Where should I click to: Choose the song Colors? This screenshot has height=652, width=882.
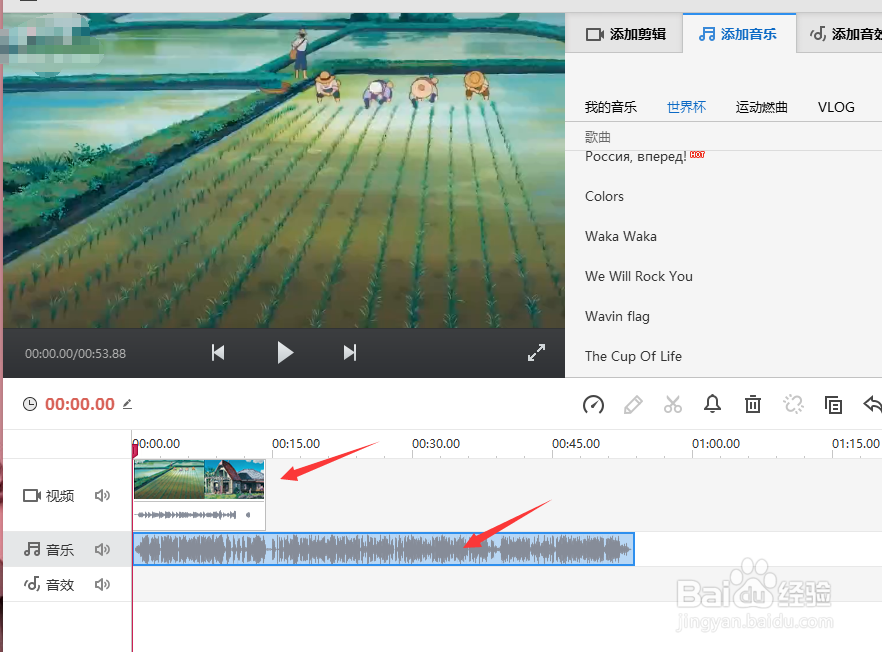[604, 196]
